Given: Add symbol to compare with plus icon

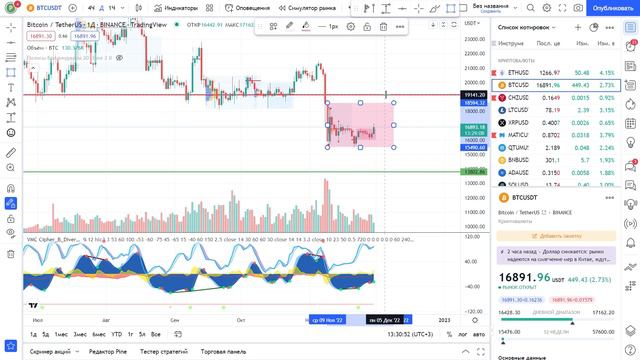Looking at the screenshot, I should [73, 8].
